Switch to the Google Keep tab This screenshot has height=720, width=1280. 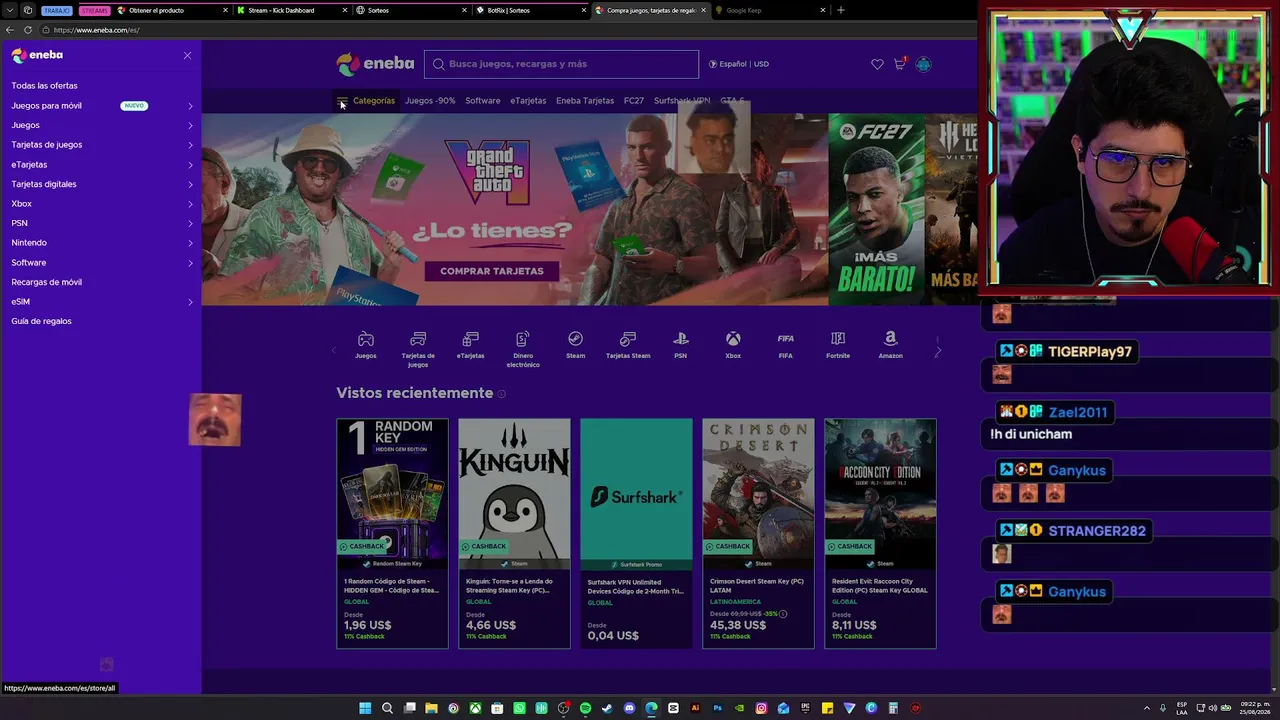click(x=770, y=10)
